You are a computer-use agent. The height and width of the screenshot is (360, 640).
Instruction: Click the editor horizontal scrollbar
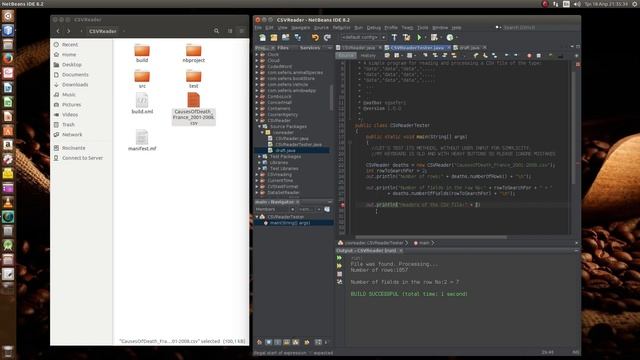pyautogui.click(x=431, y=237)
